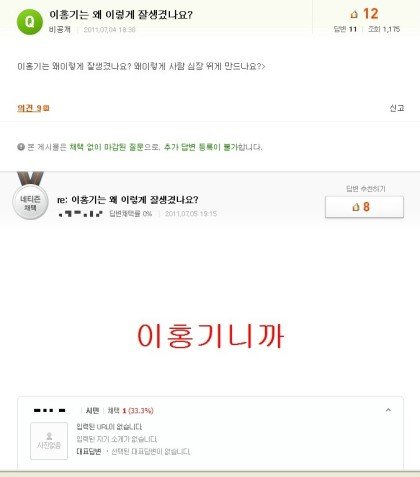Click the gray info icon before notice
Screen dimensions: 420x477
click(x=21, y=147)
